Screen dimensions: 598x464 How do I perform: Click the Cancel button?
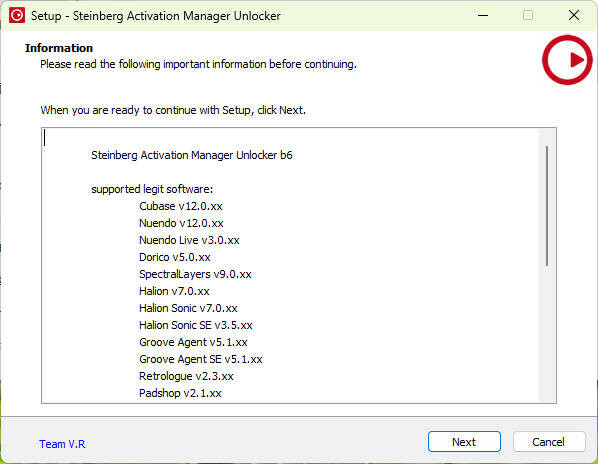(548, 442)
